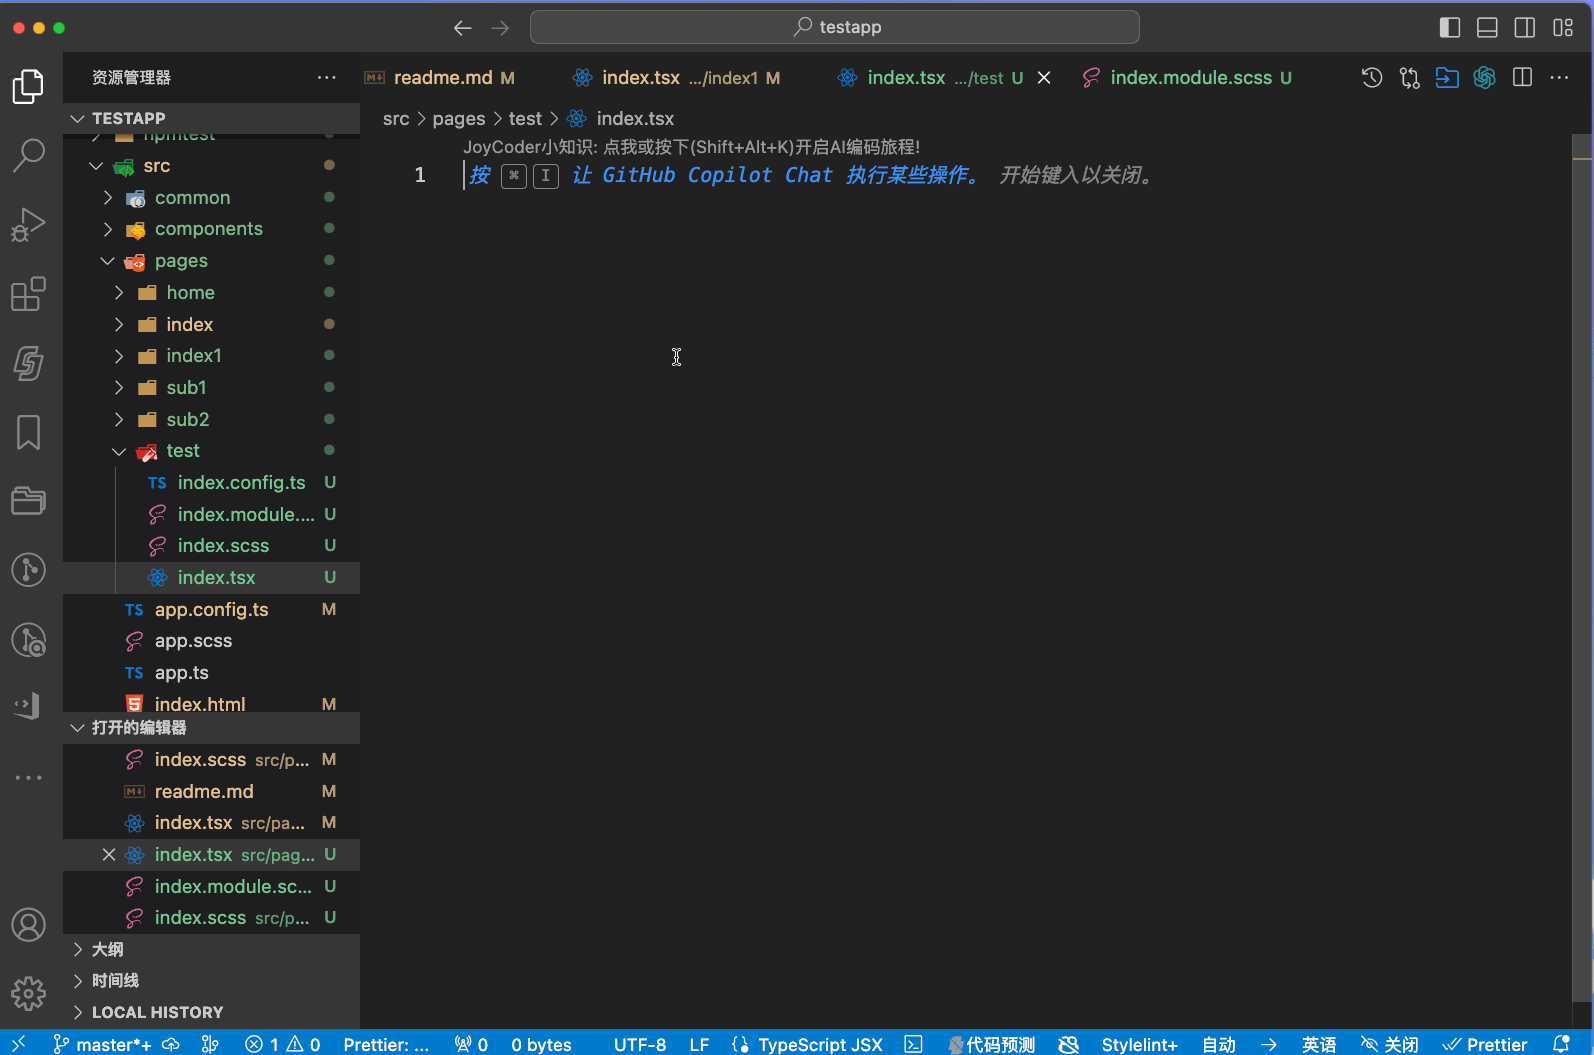Click the ChatGPT icon in editor toolbar
Viewport: 1594px width, 1055px height.
(1484, 78)
